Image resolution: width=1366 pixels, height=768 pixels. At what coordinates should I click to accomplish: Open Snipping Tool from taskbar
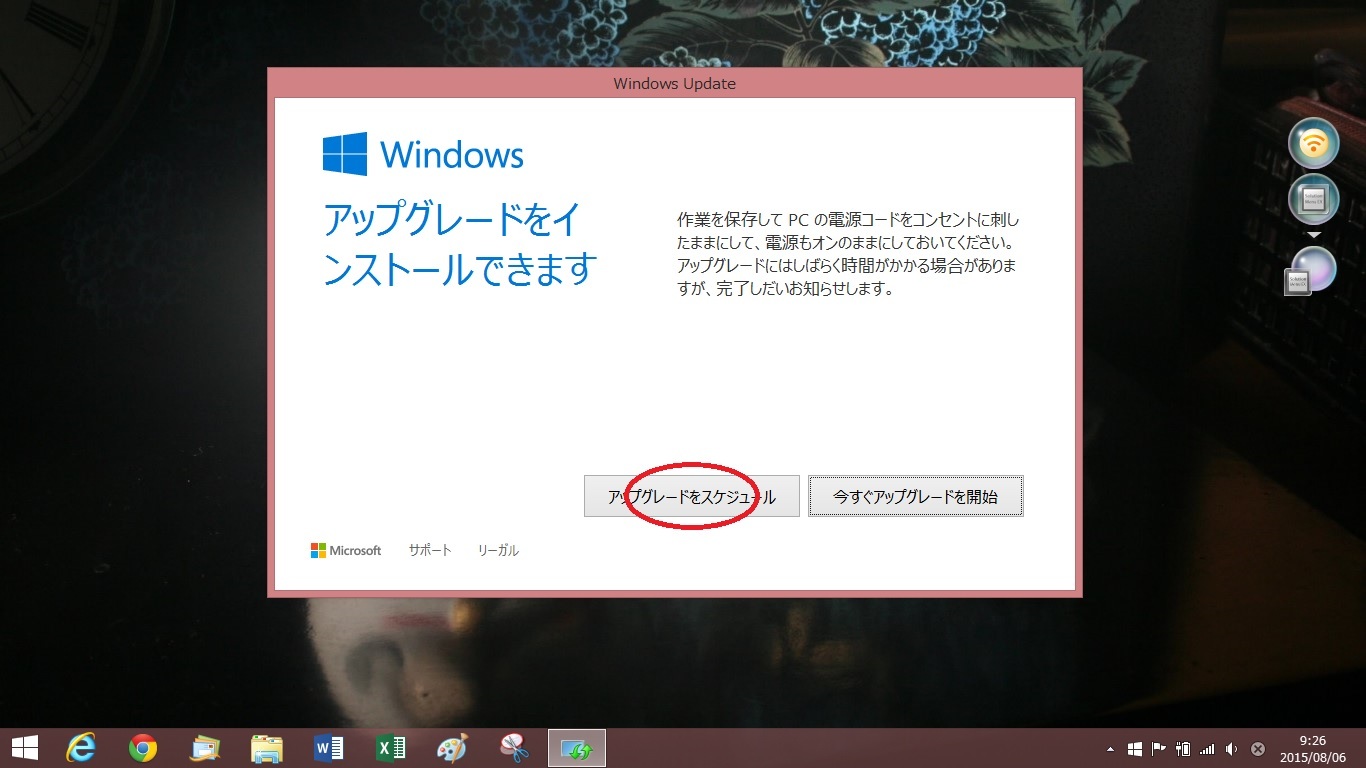(514, 747)
